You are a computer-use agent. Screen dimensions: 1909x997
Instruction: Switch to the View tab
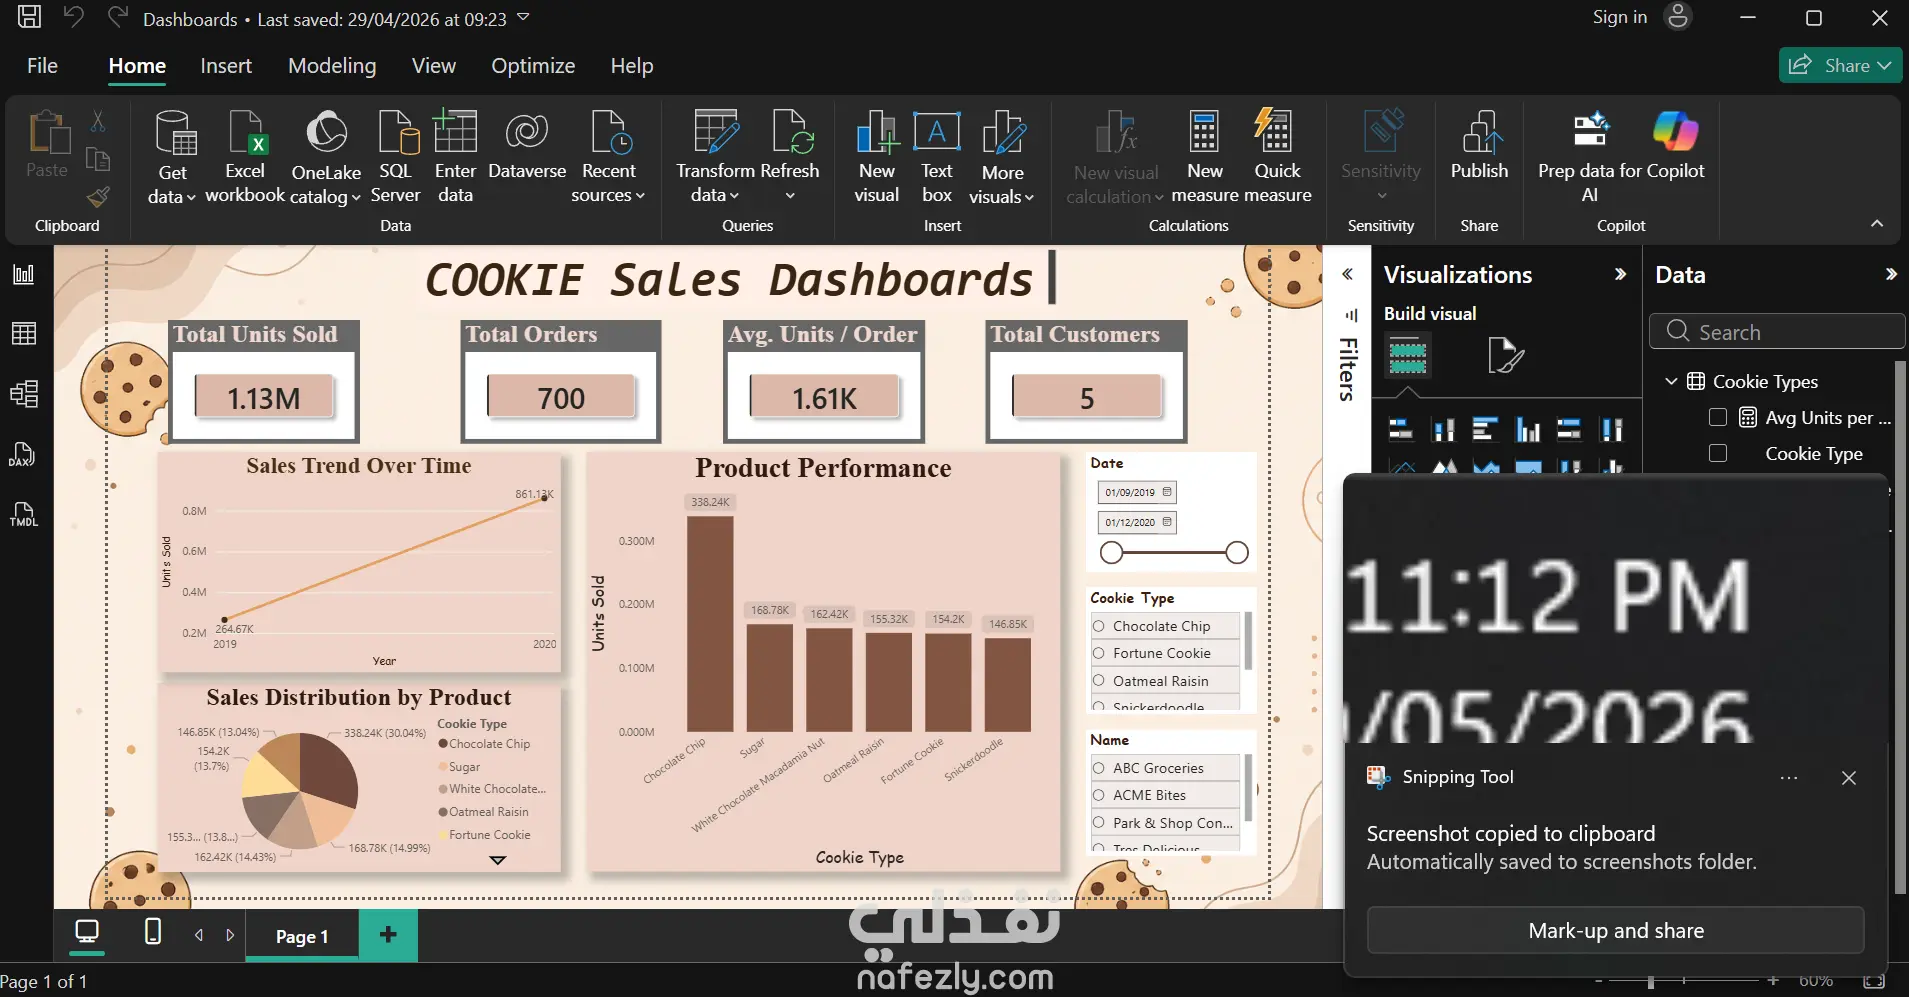(434, 66)
